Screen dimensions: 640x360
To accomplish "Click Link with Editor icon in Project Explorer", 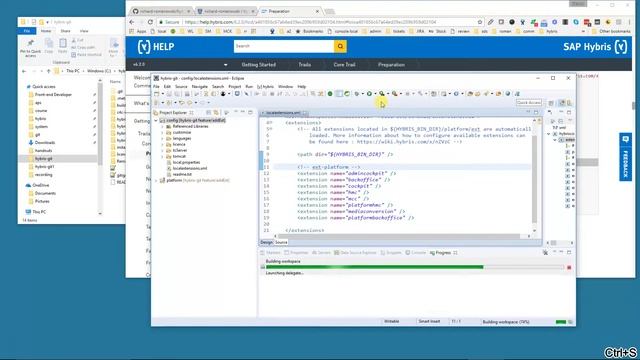I will (x=216, y=112).
